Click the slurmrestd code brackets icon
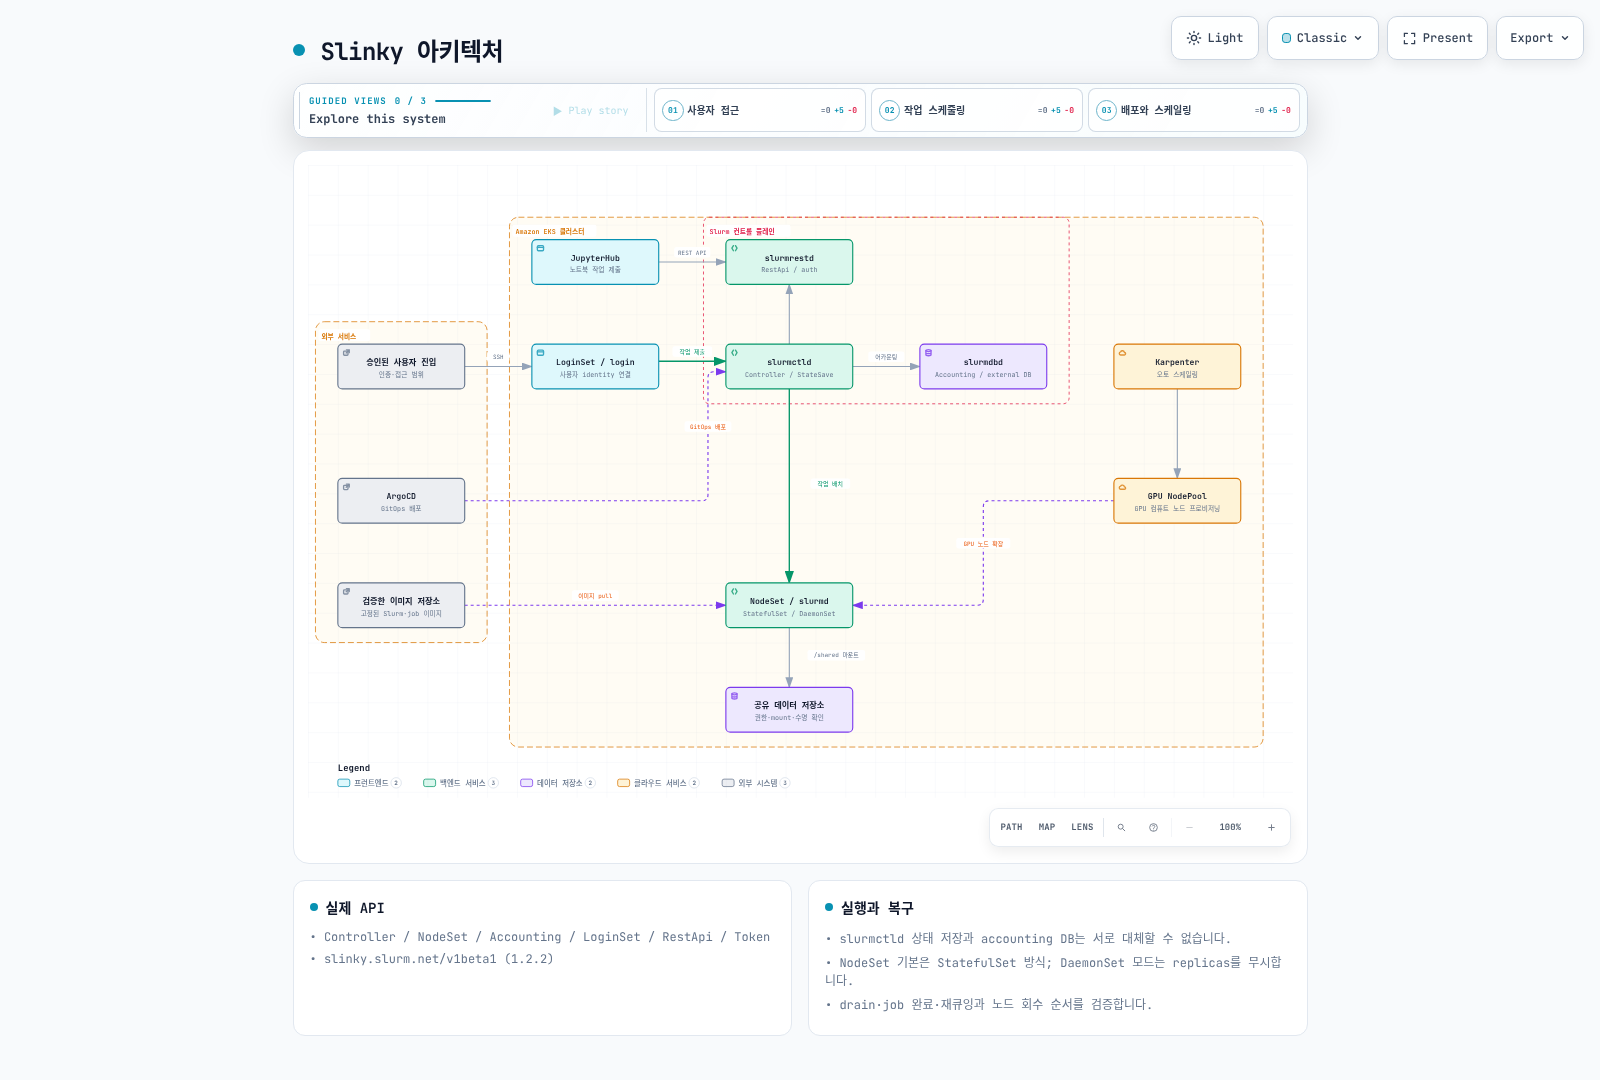The height and width of the screenshot is (1080, 1600). point(734,248)
